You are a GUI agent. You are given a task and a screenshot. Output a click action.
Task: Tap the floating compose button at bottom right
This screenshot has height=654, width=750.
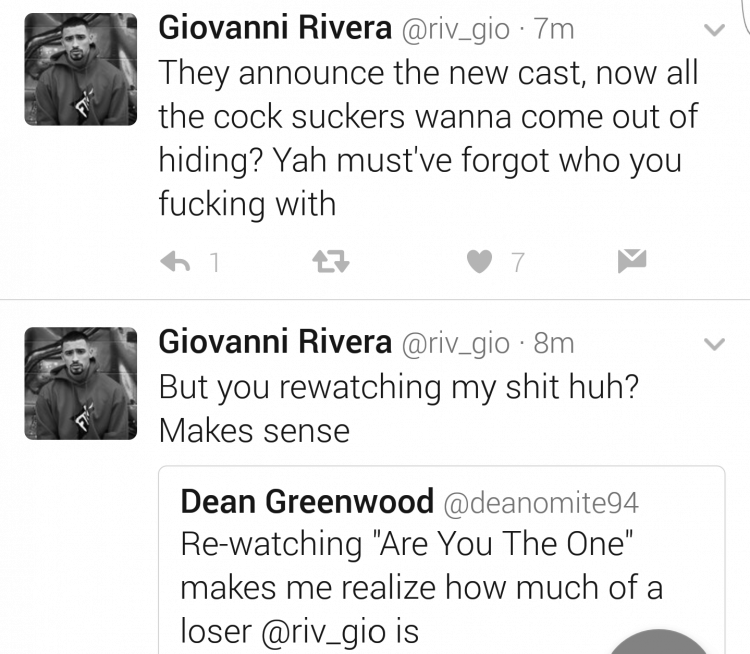[658, 643]
